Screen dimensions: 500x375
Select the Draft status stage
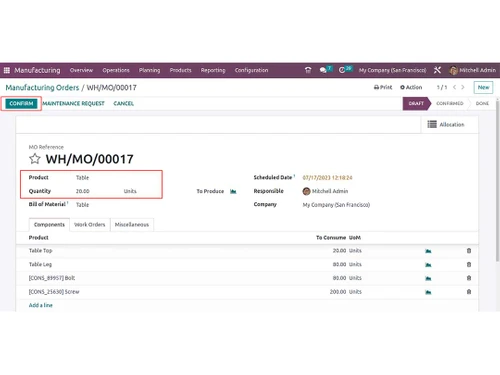pos(416,104)
